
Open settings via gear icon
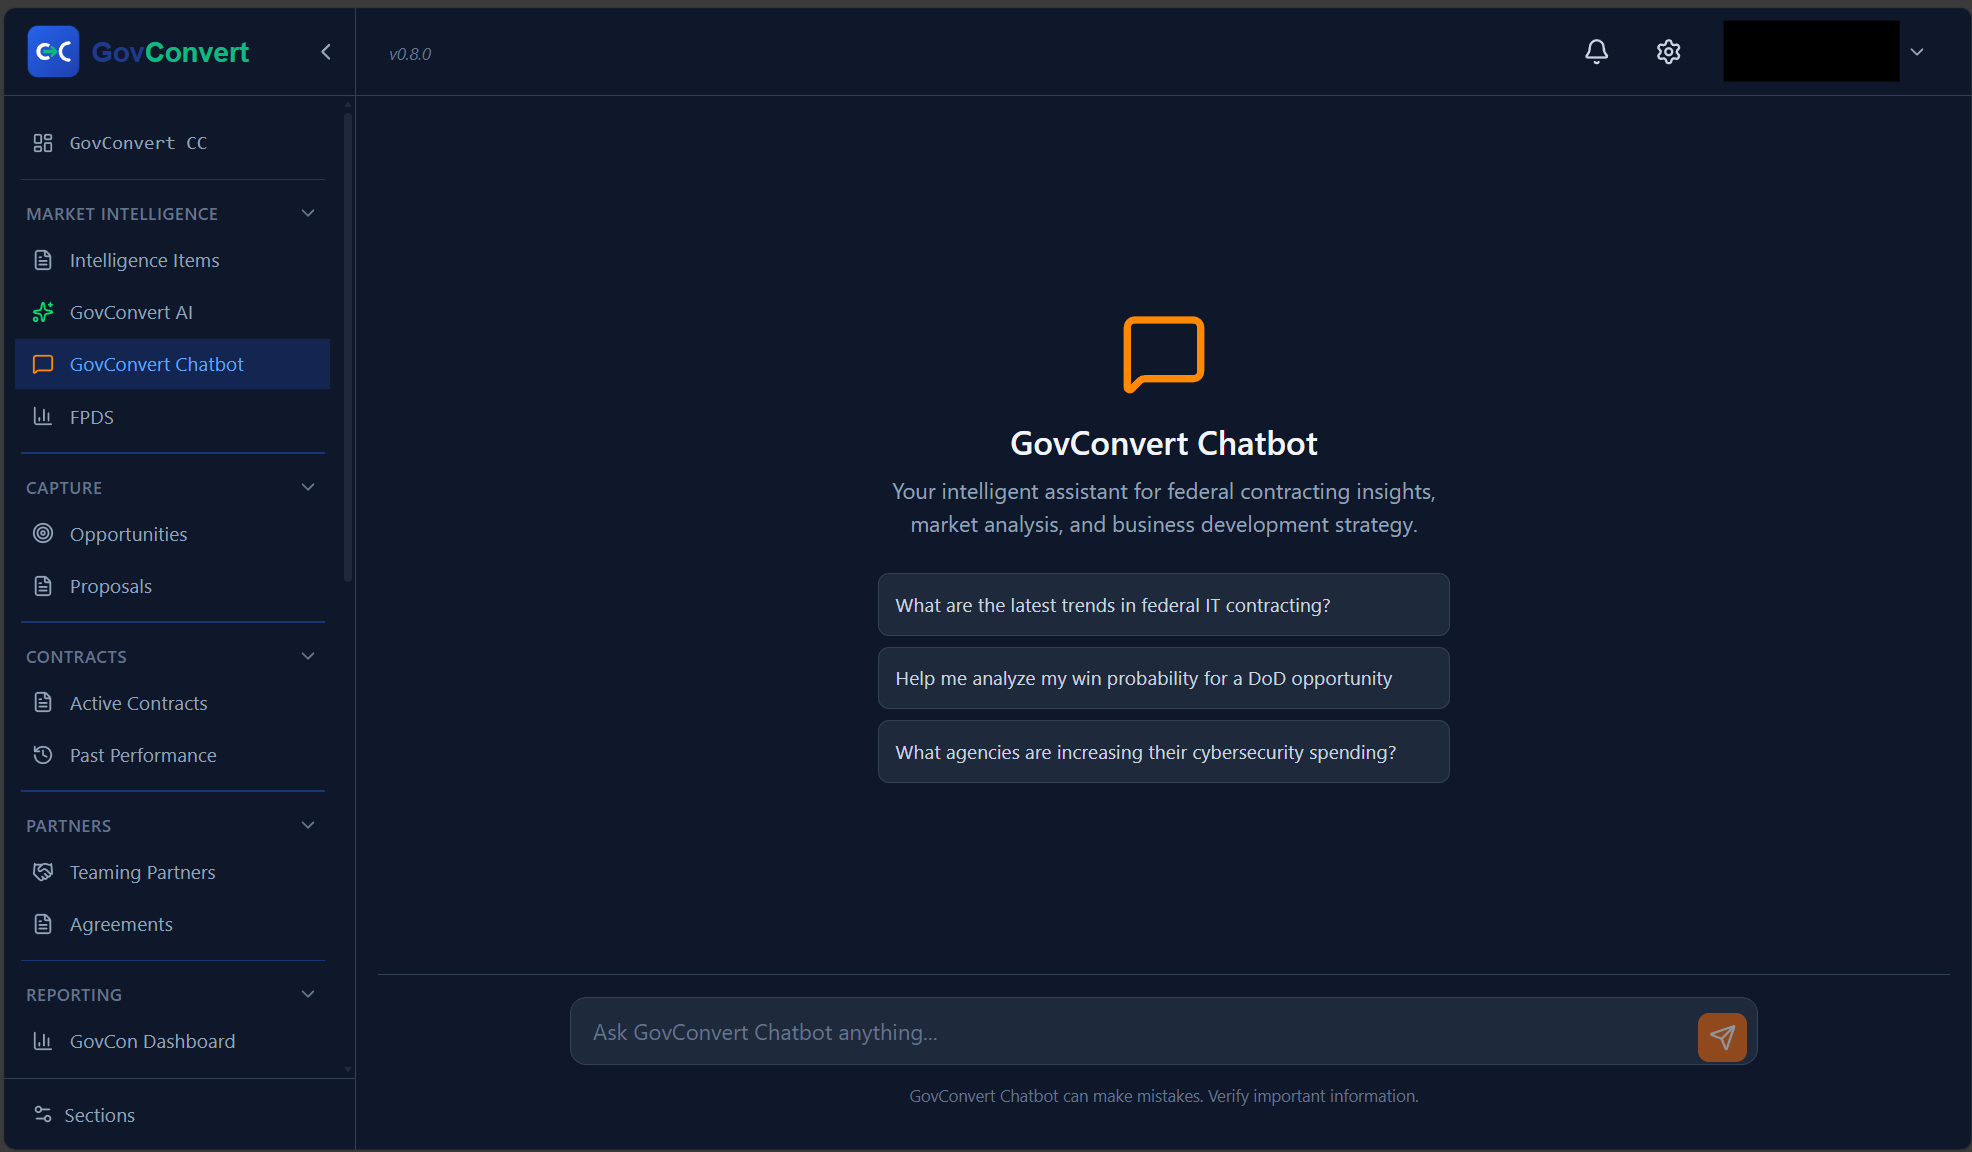point(1668,52)
